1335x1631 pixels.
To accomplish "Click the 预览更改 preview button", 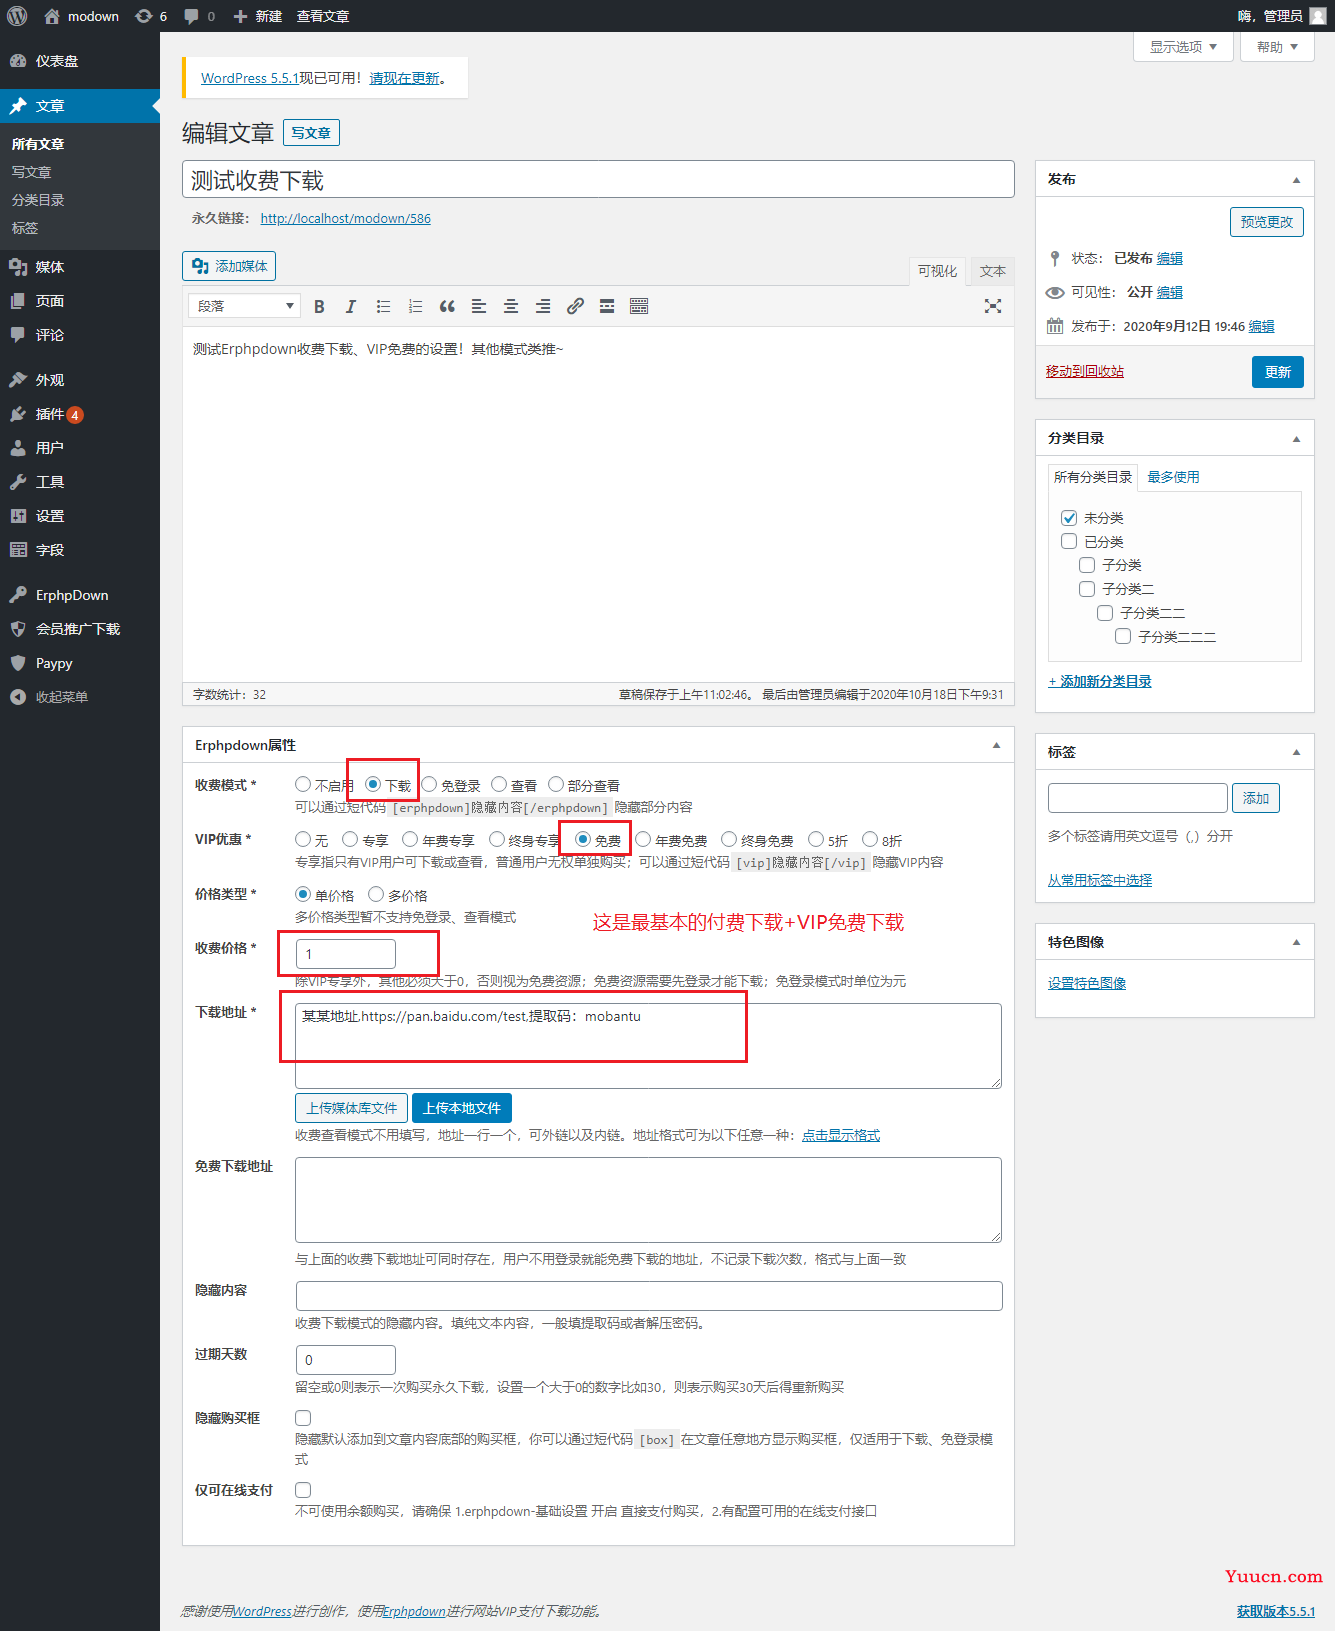I will (x=1267, y=222).
